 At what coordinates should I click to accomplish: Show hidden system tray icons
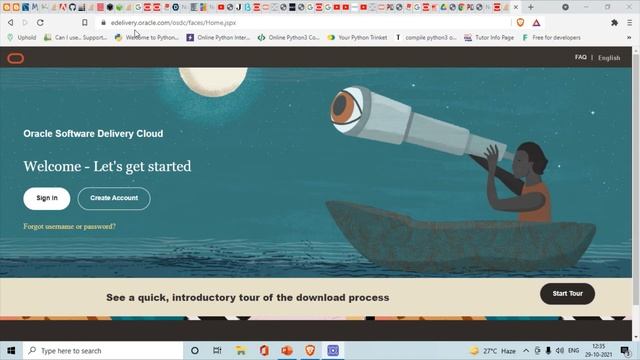526,351
